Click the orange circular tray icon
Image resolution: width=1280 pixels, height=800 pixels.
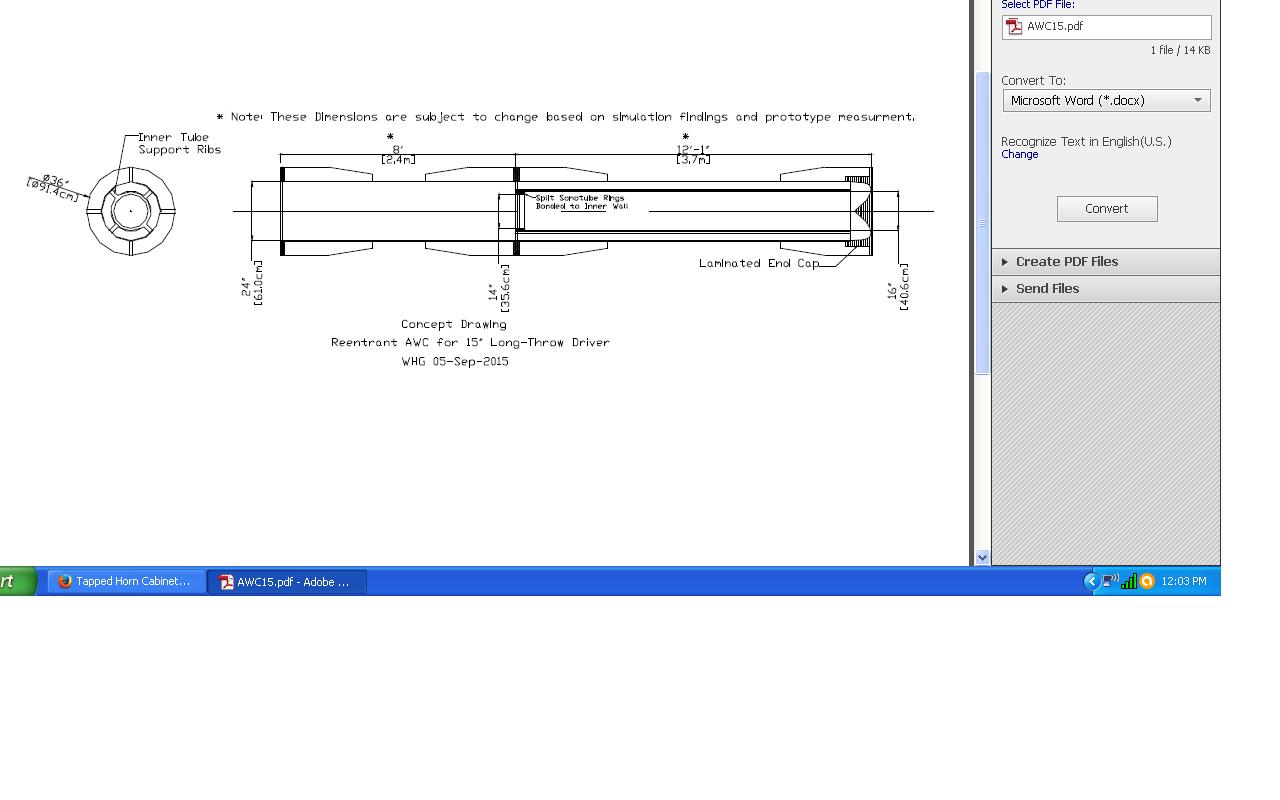(x=1147, y=581)
